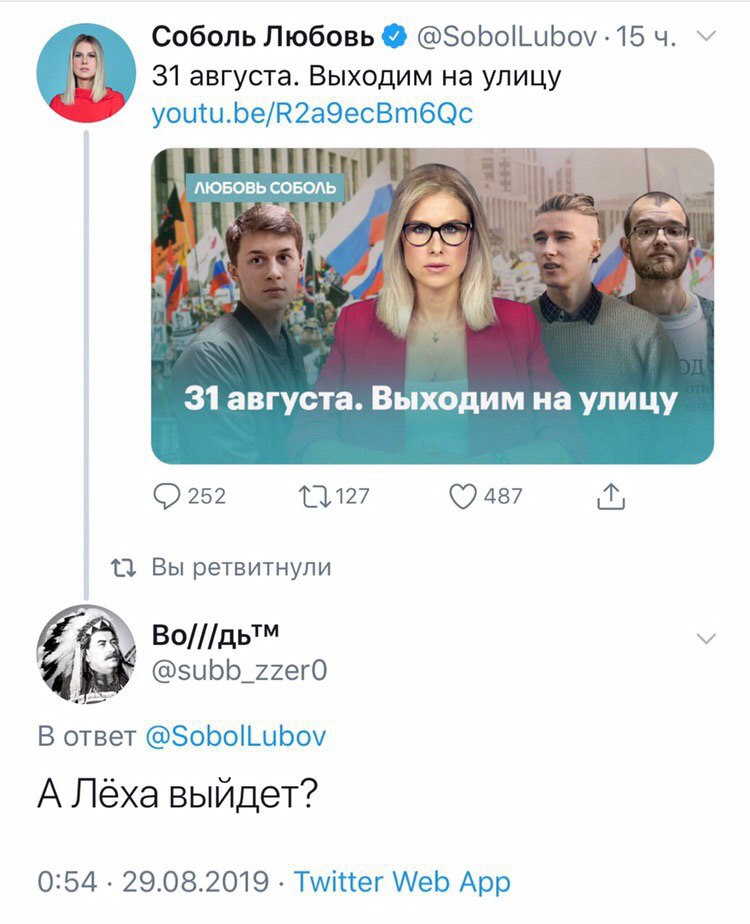The width and height of the screenshot is (750, 924).
Task: Open the Twitter Web App source link
Action: tap(402, 882)
